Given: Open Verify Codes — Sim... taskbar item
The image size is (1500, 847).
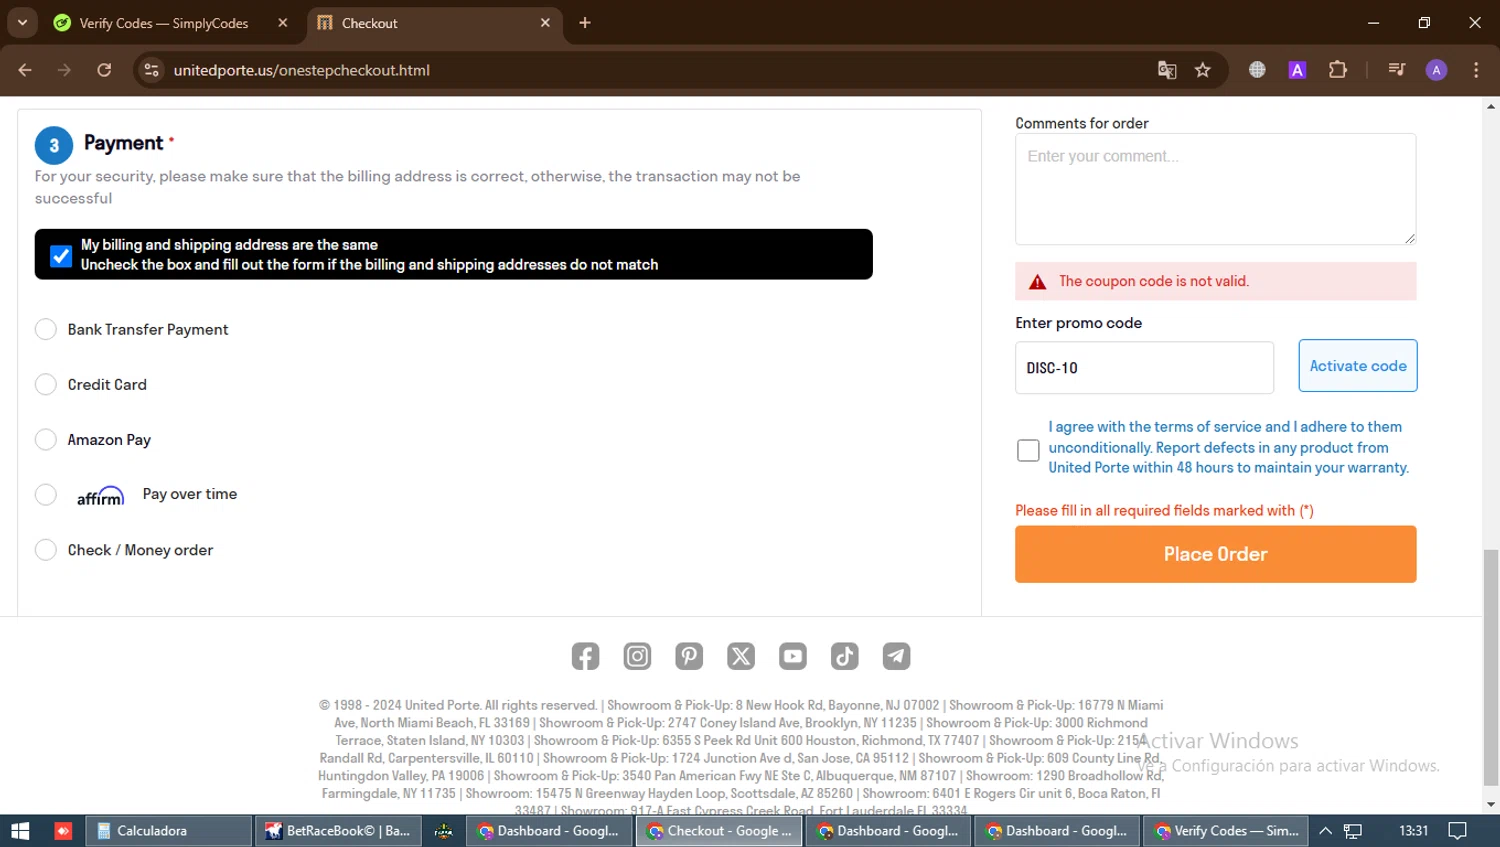Looking at the screenshot, I should [1227, 831].
